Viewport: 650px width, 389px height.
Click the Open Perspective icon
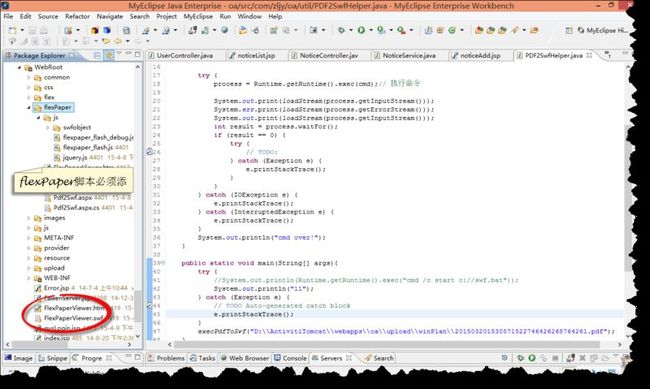569,30
